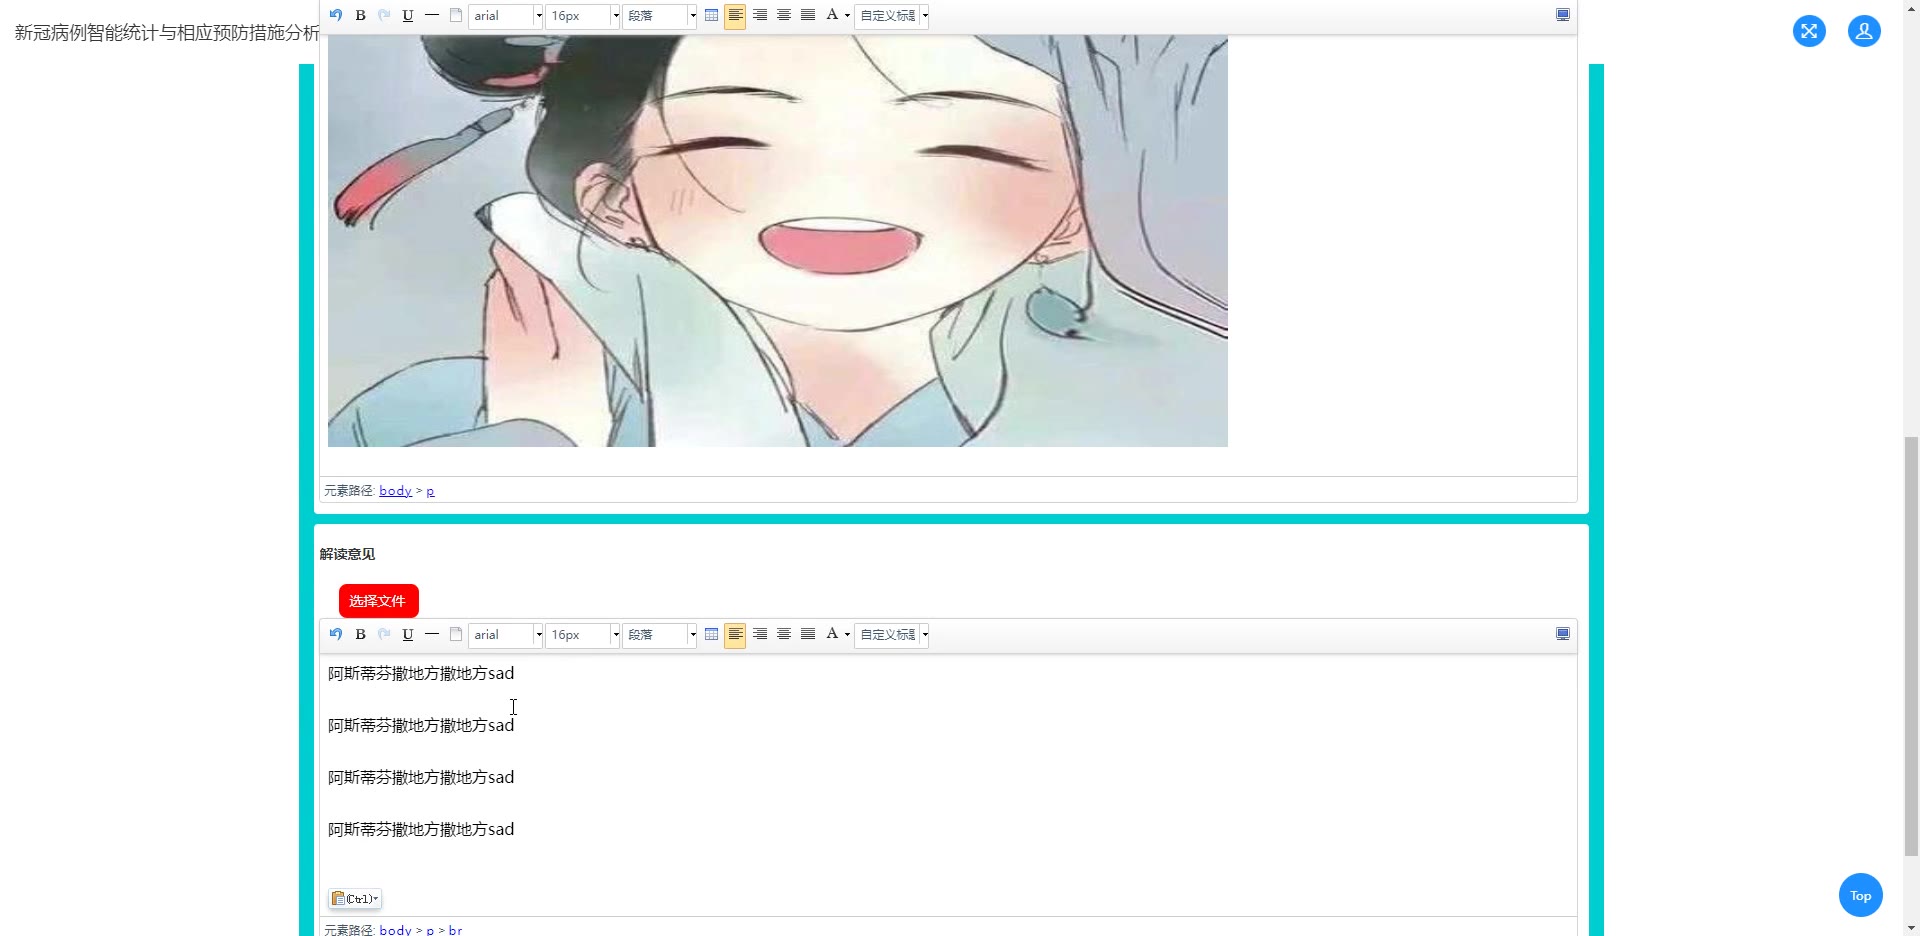
Task: Clear document in the 解读意见 editor toolbar
Action: (456, 634)
